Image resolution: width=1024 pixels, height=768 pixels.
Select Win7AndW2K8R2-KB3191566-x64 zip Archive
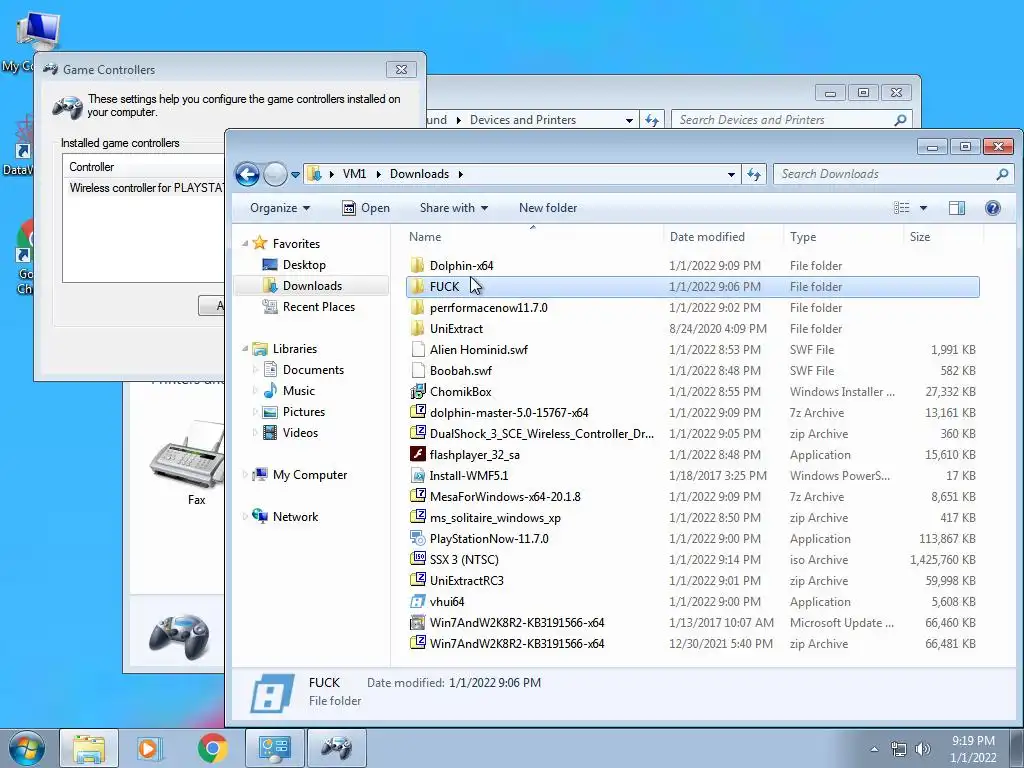pos(692,644)
